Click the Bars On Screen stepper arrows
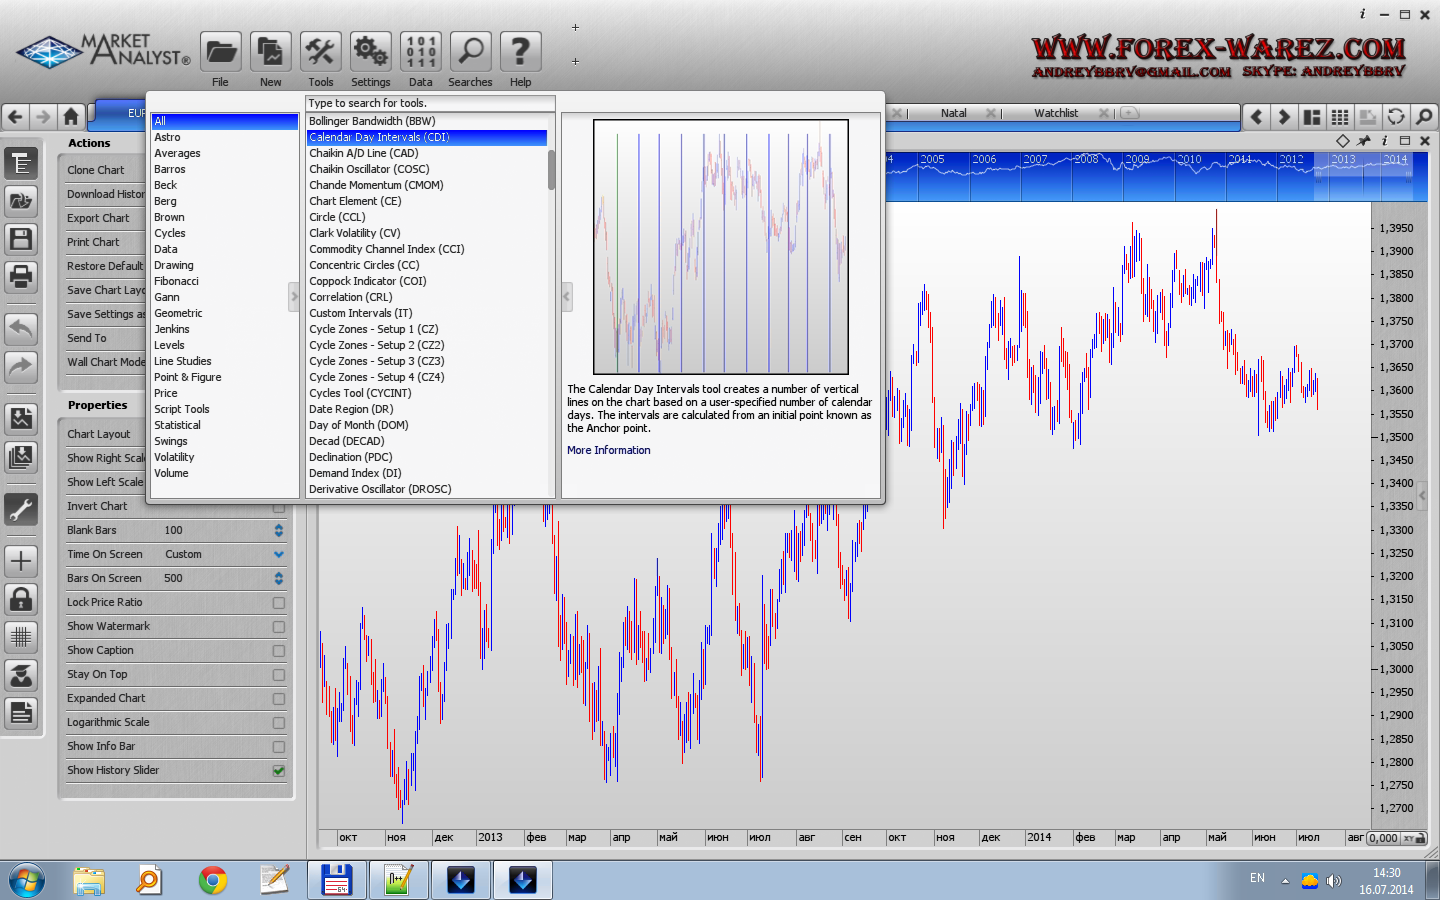Viewport: 1440px width, 900px height. (x=279, y=579)
